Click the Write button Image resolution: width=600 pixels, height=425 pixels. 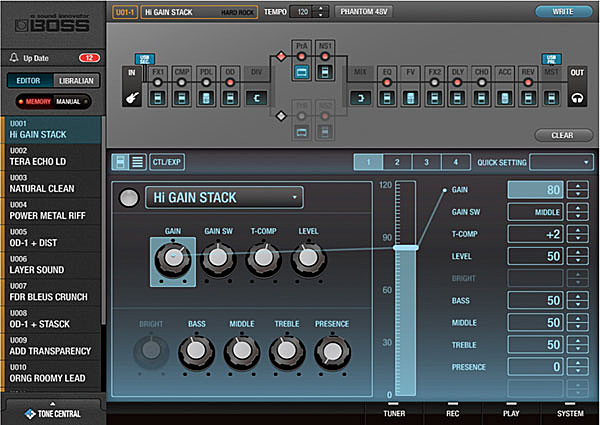tap(564, 12)
